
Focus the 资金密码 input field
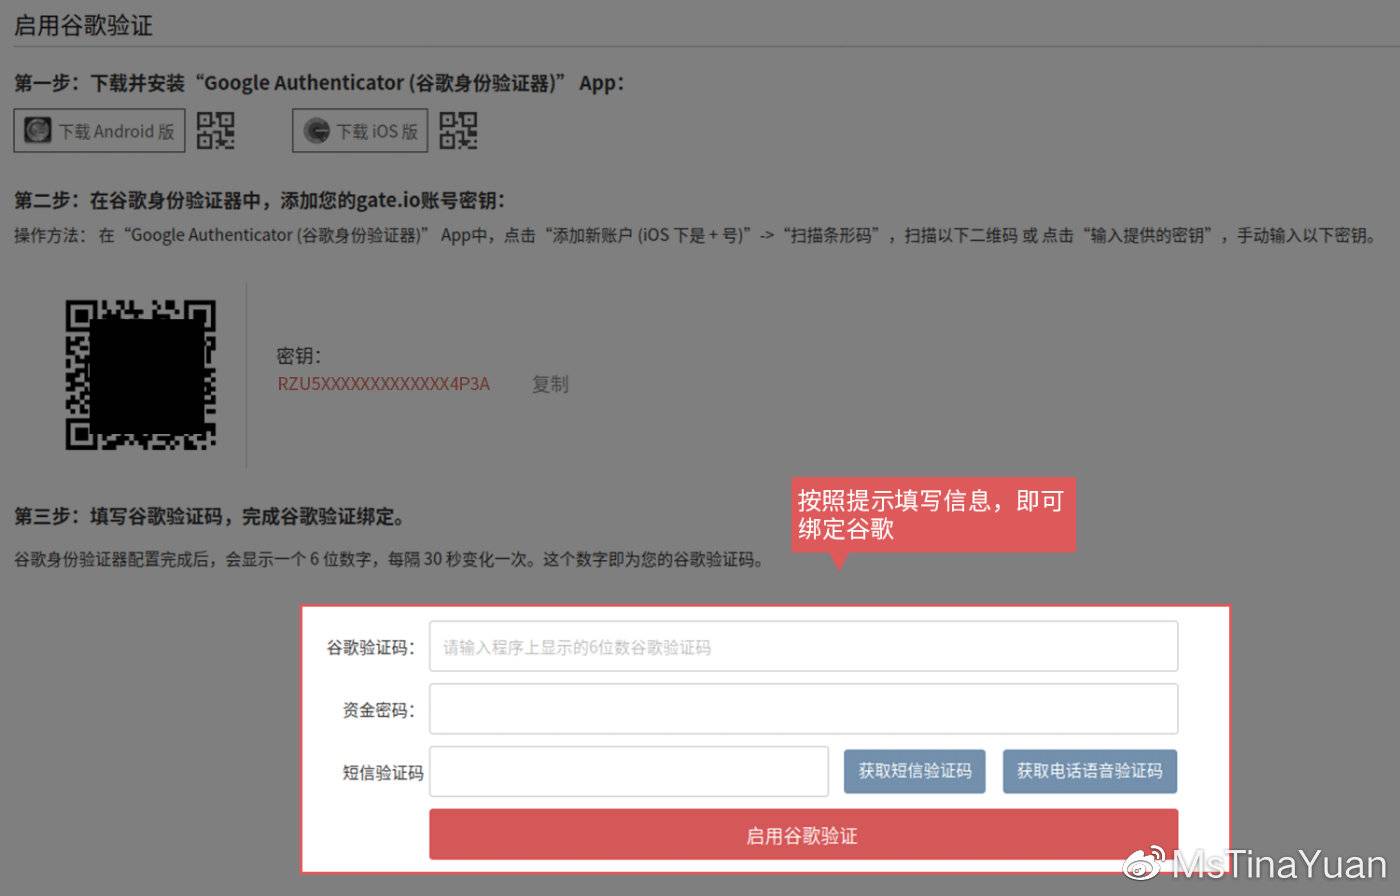tap(803, 709)
